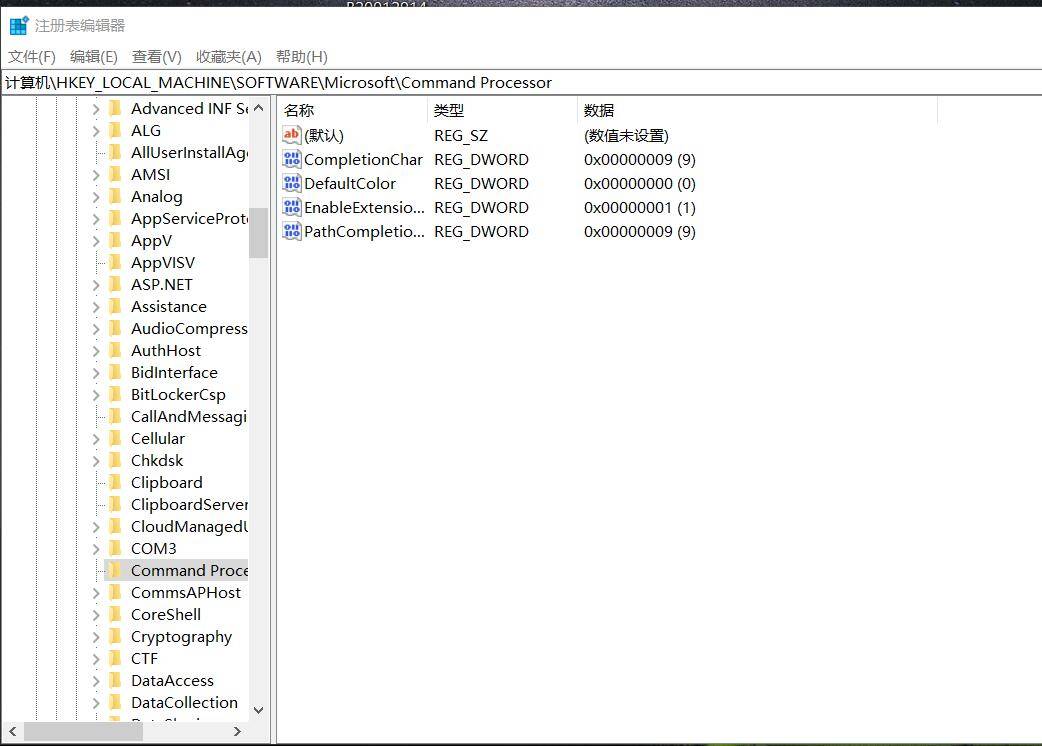Screen dimensions: 1042x746
Task: Select the ClipboardServer tree key
Action: 189,504
